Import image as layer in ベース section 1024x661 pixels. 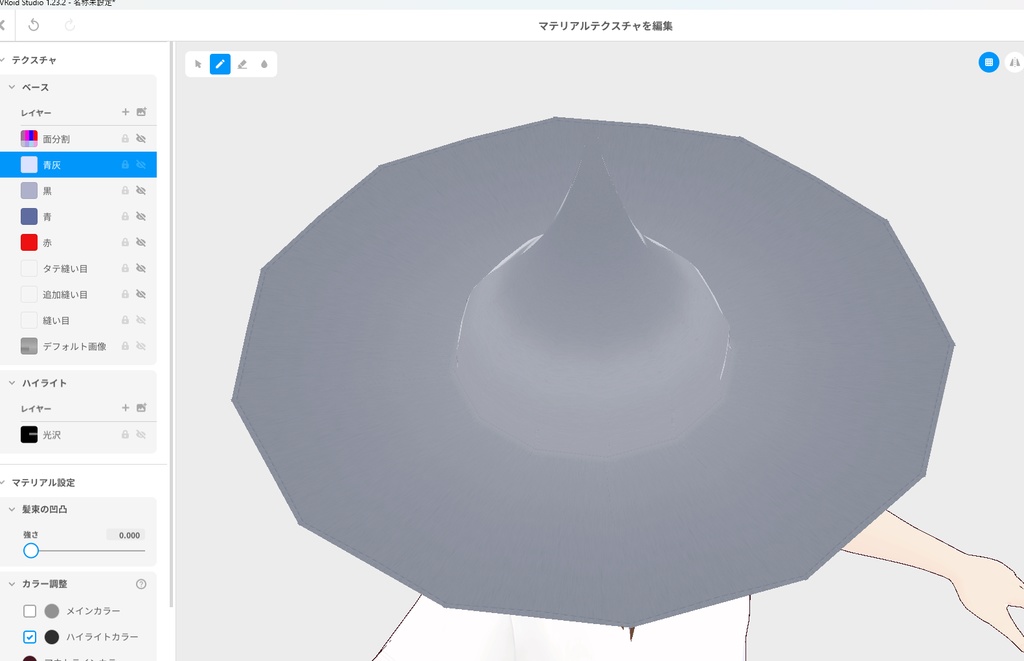click(141, 112)
